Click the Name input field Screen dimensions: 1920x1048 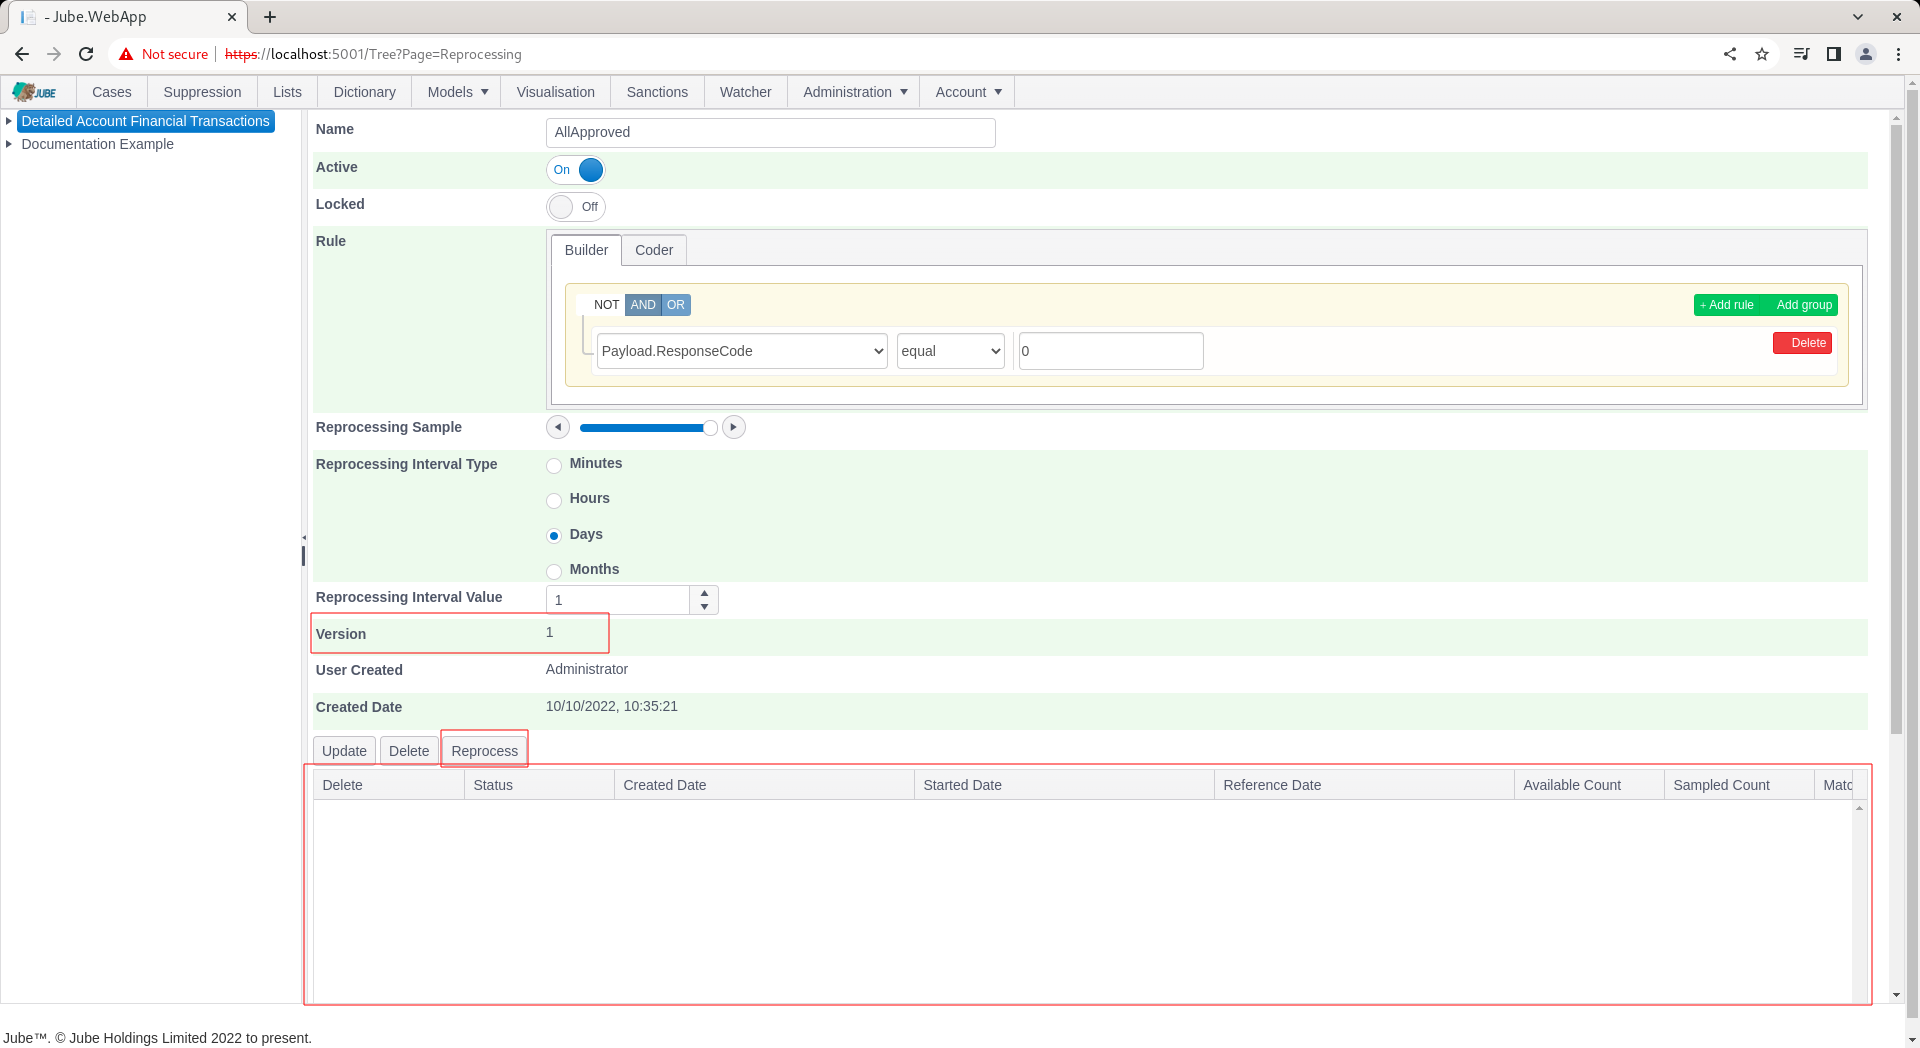770,132
